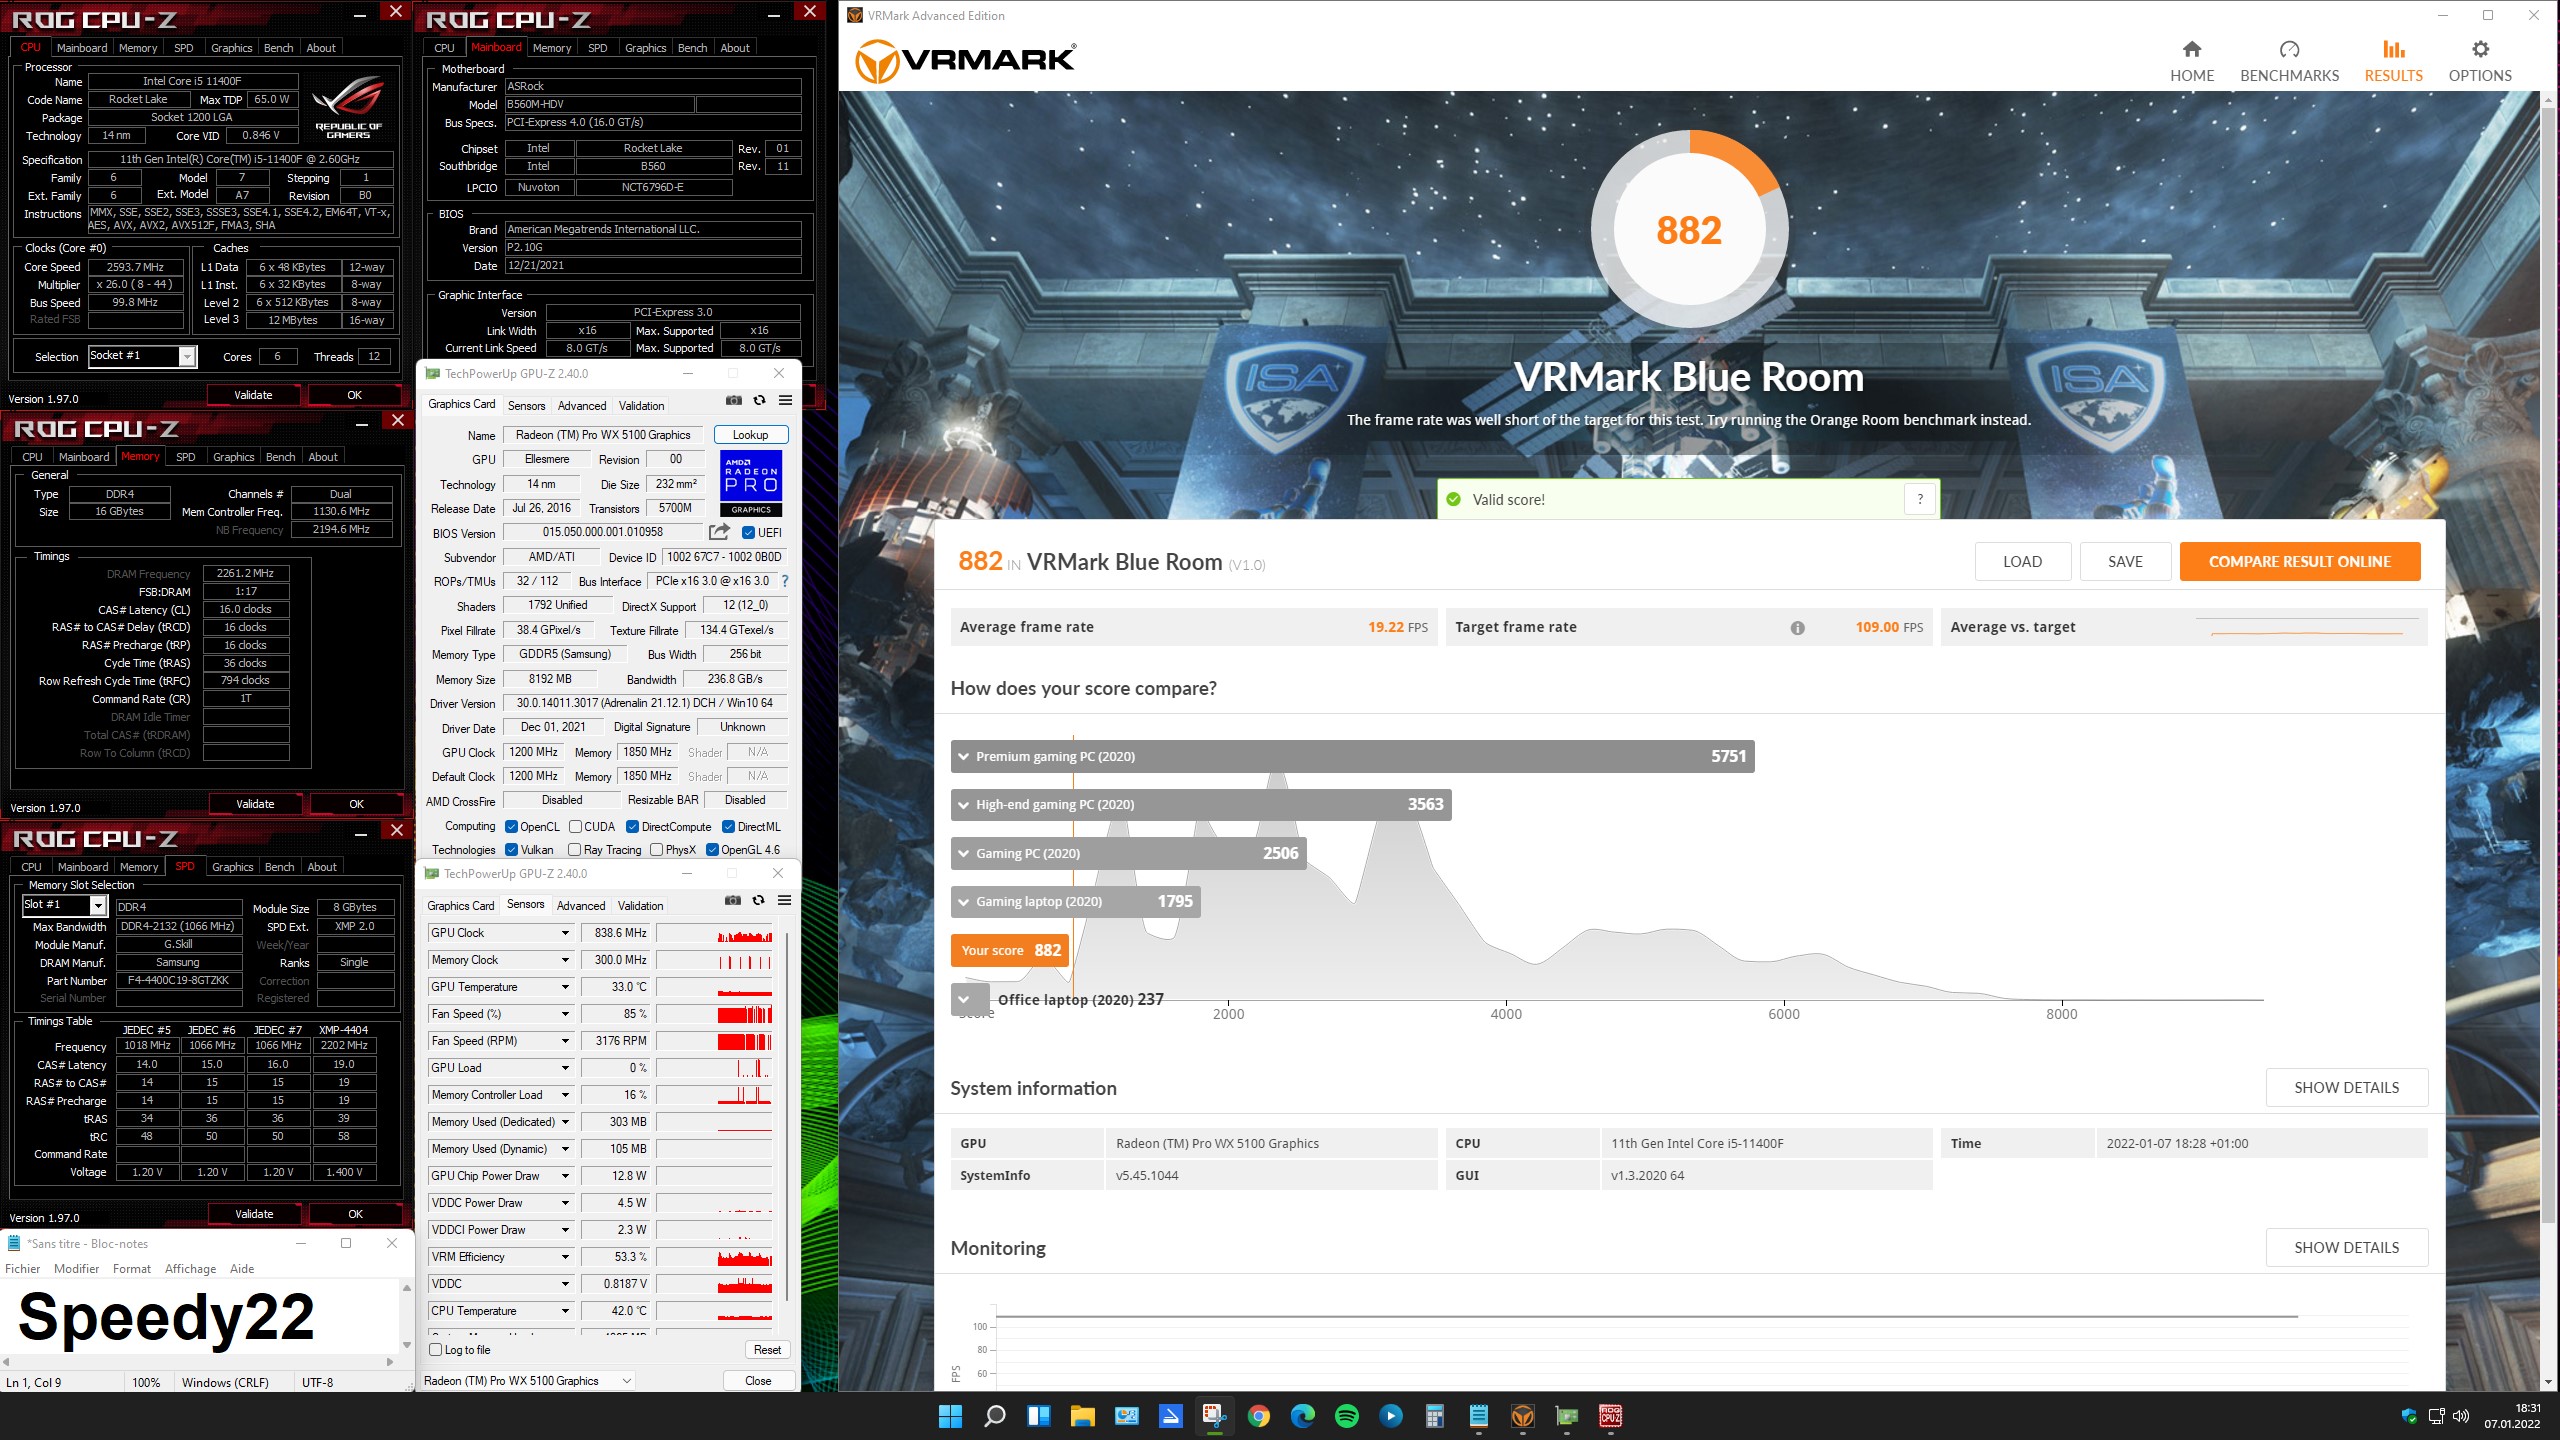Open the Validation tab in the GPU-Z Sensors window
Viewport: 2560px width, 1440px height.
point(640,906)
